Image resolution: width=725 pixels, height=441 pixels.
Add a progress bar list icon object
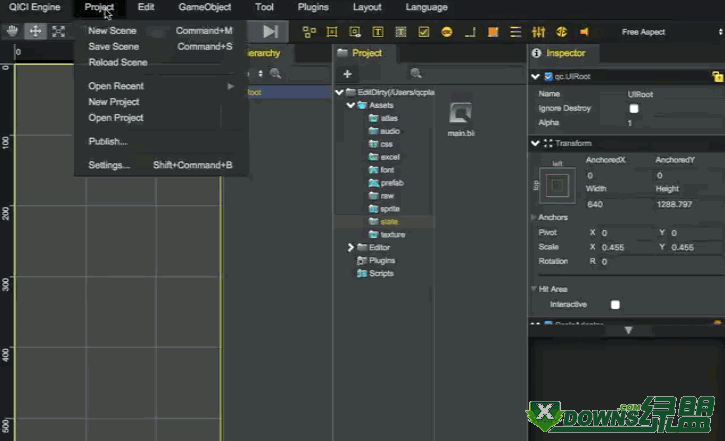516,32
